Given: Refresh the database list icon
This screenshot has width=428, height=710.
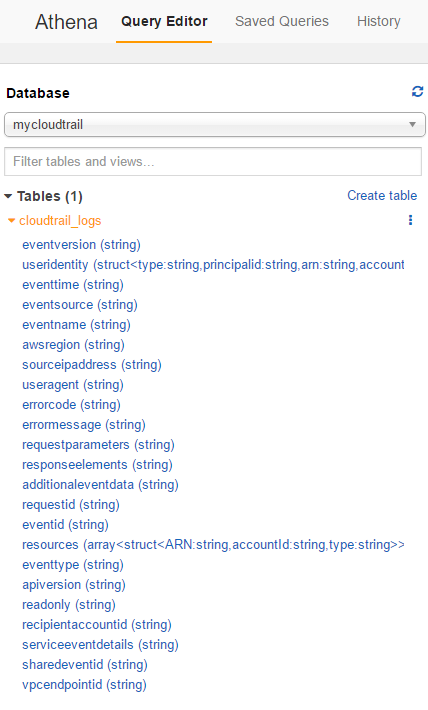Looking at the screenshot, I should 417,91.
